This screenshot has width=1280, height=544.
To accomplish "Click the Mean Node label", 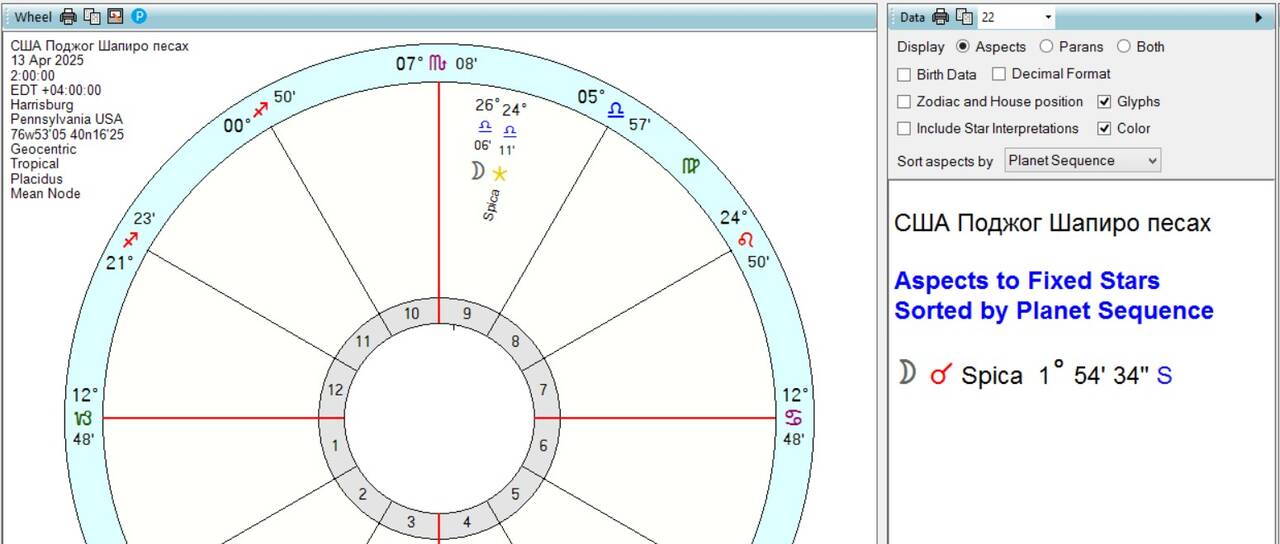I will (x=45, y=194).
